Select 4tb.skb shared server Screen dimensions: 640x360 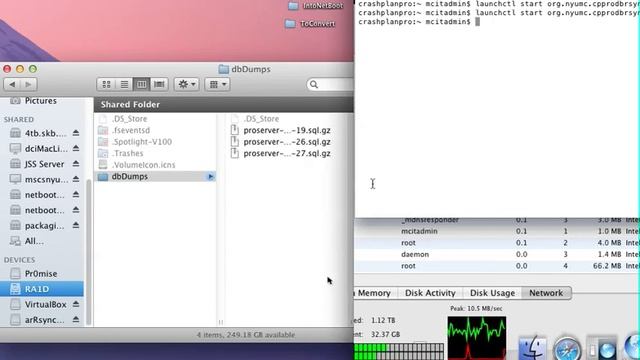(45, 133)
